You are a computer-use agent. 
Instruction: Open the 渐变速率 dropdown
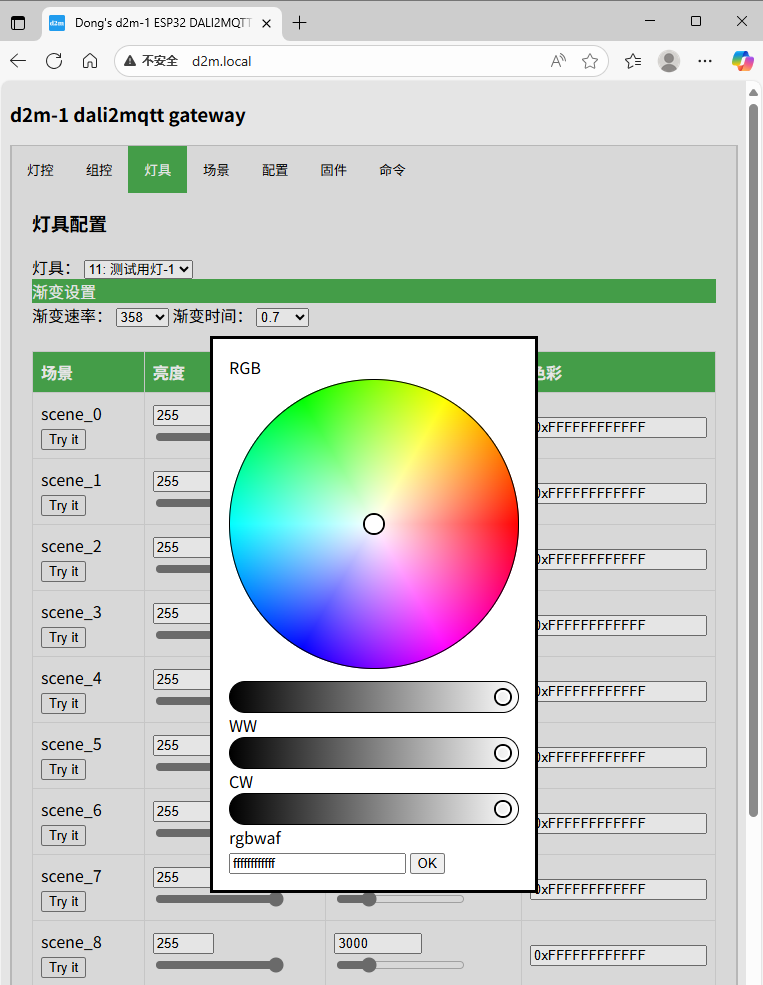point(142,317)
